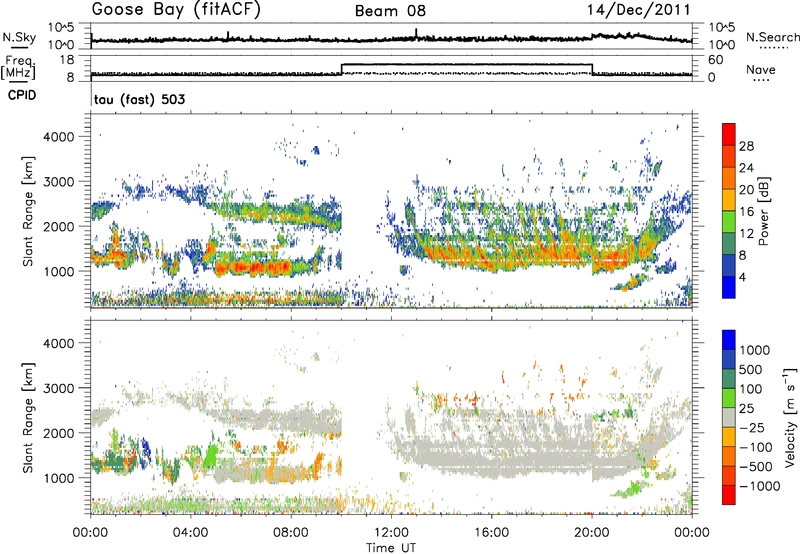
Task: Select the 'tau (fast) 503' text
Action: [139, 99]
